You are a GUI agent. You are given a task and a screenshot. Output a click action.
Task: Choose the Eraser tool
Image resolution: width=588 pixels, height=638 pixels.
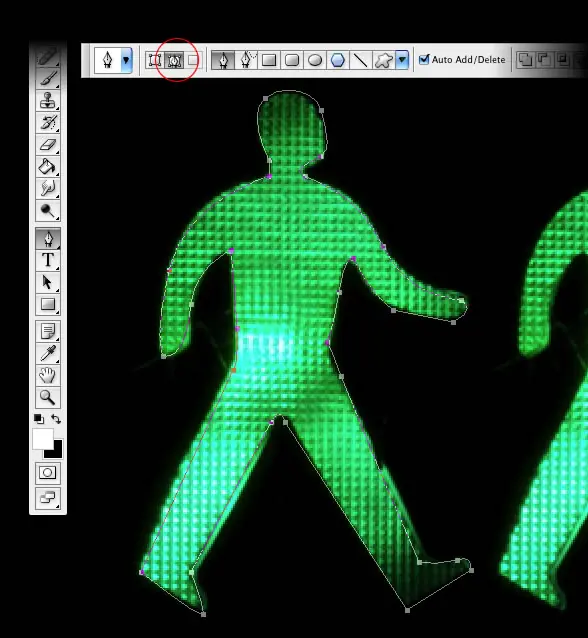pyautogui.click(x=48, y=144)
